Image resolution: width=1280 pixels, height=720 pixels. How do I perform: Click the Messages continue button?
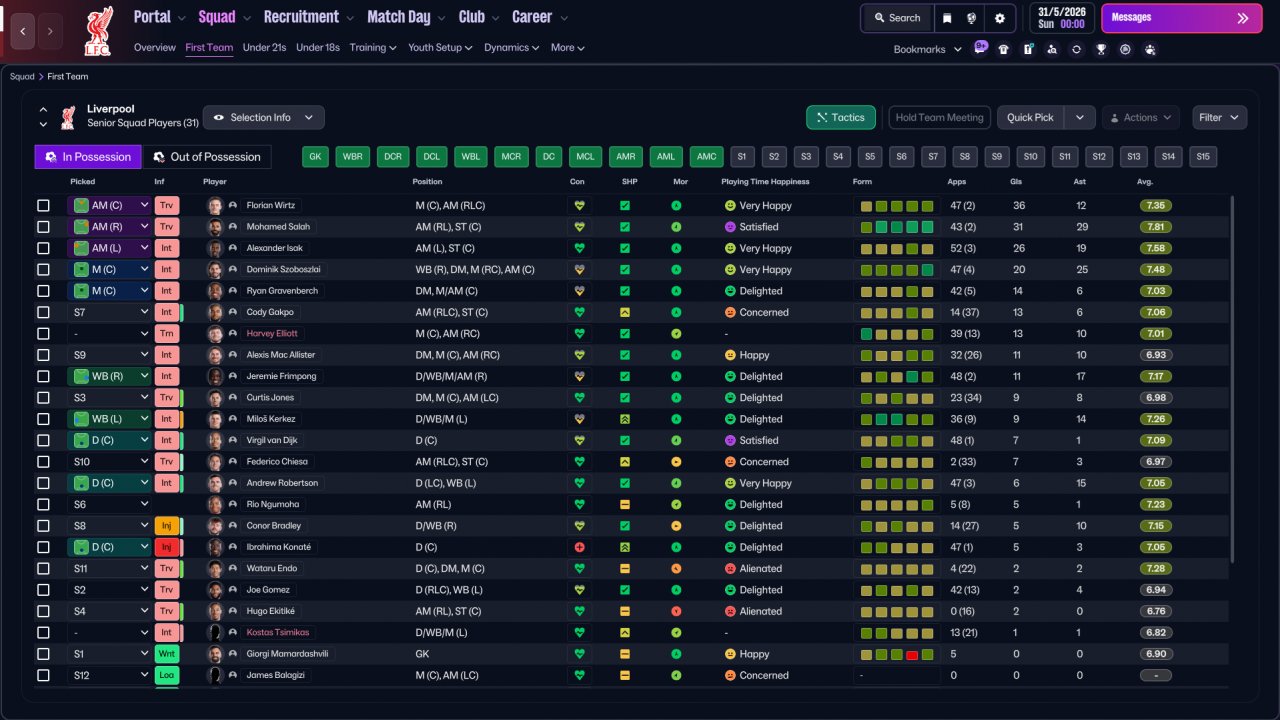pyautogui.click(x=1181, y=18)
